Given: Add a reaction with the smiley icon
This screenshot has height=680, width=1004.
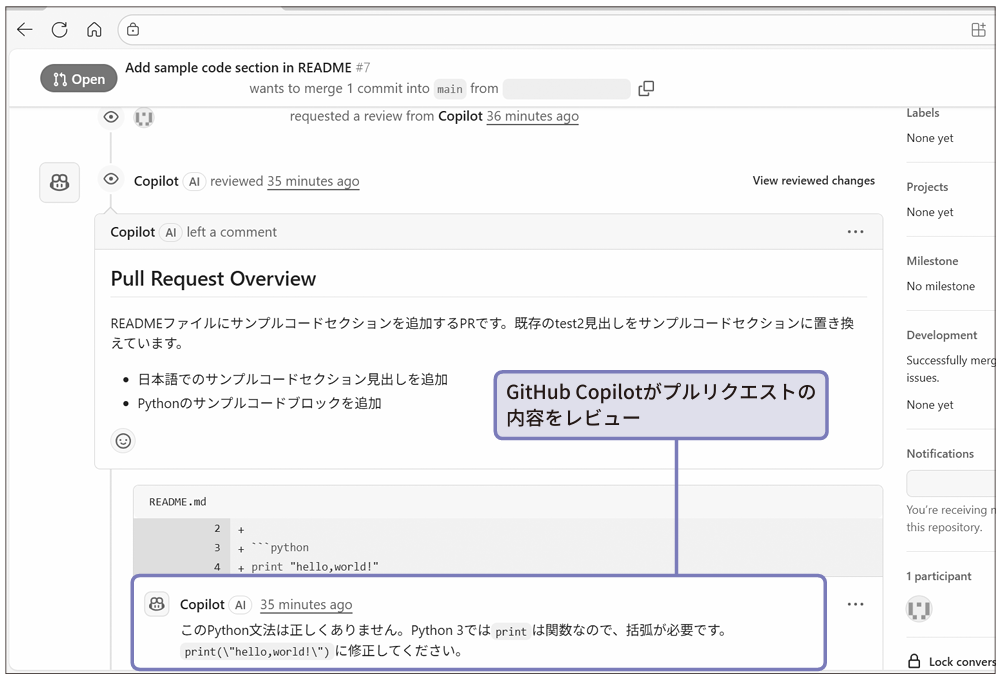Looking at the screenshot, I should tap(123, 441).
